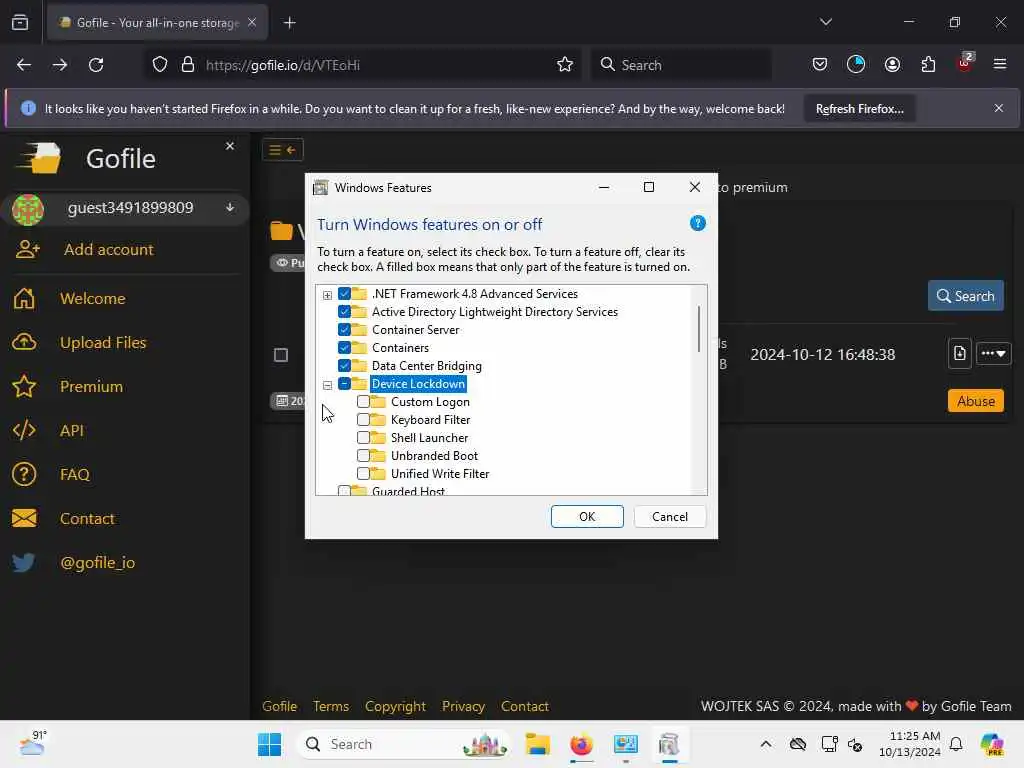
Task: Click the Windows Features list scrollbar
Action: 699,329
